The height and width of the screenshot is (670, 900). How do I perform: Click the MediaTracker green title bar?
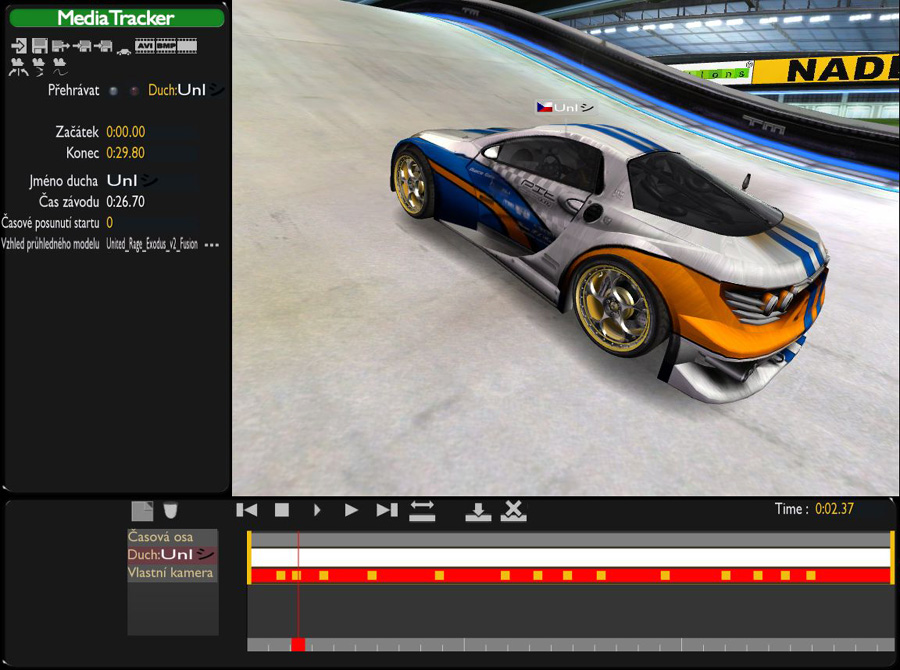coord(117,18)
